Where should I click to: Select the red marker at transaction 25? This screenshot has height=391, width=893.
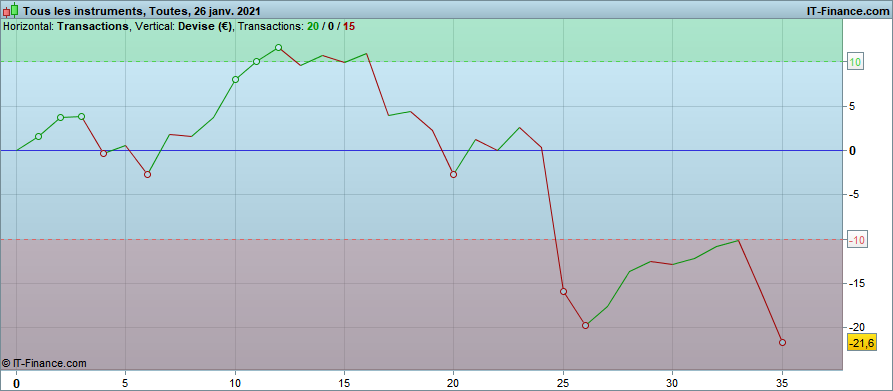pyautogui.click(x=563, y=291)
